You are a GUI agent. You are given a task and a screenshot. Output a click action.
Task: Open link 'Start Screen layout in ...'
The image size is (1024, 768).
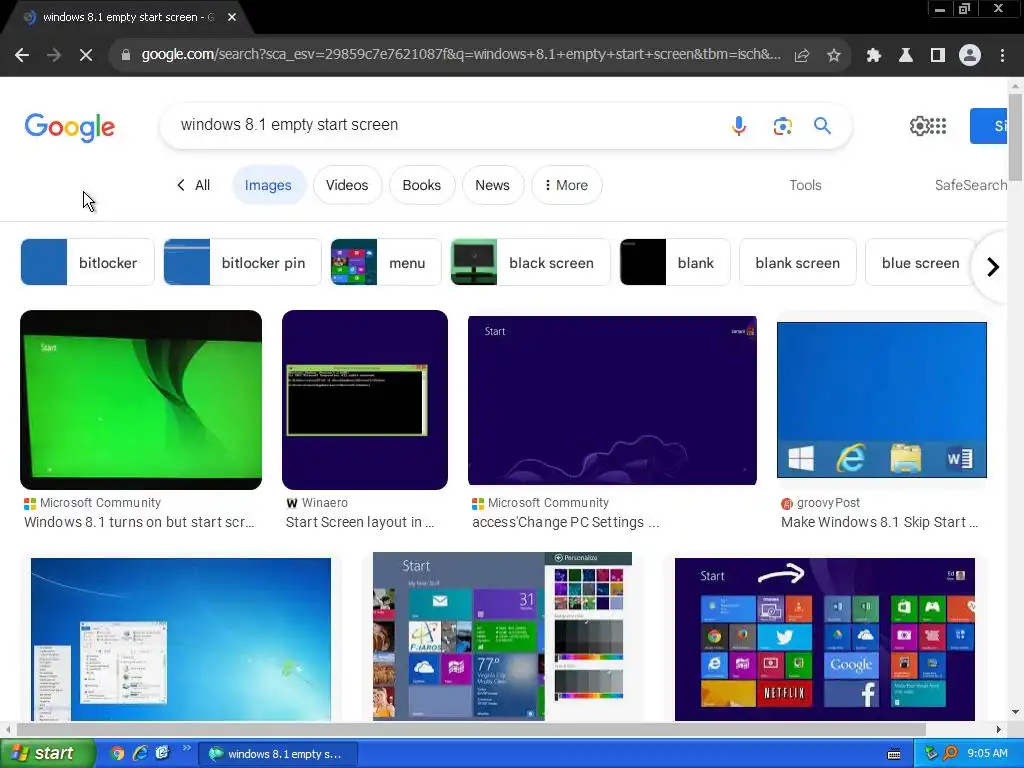click(x=360, y=522)
